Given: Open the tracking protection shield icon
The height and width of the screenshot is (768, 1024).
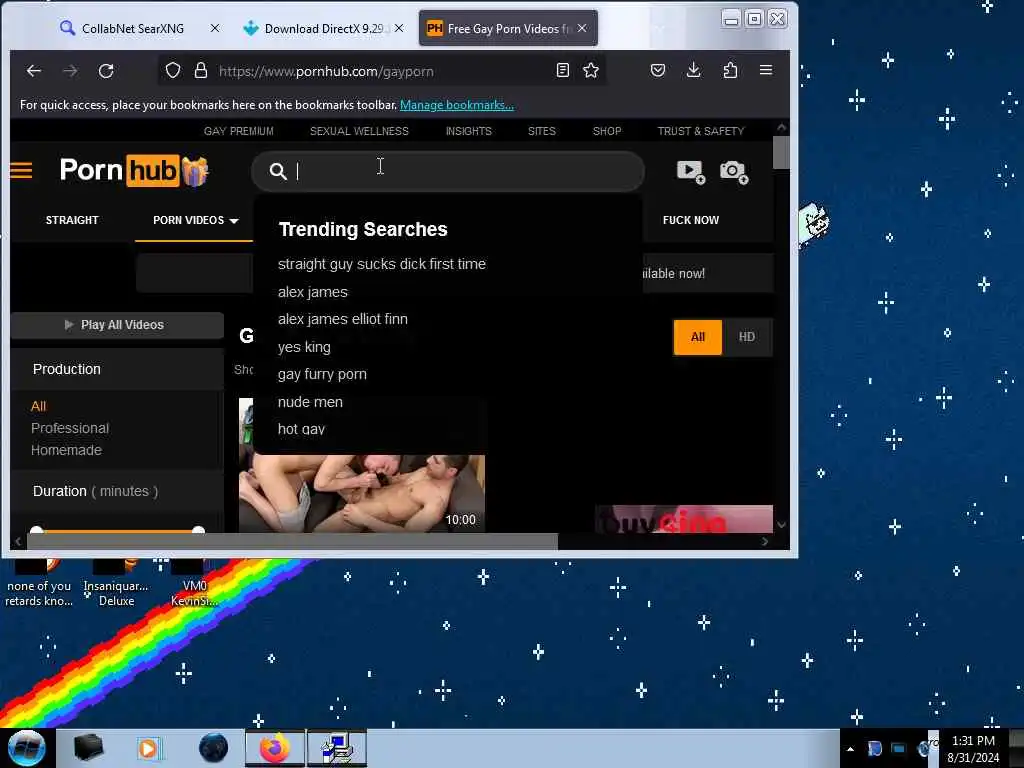Looking at the screenshot, I should [172, 71].
